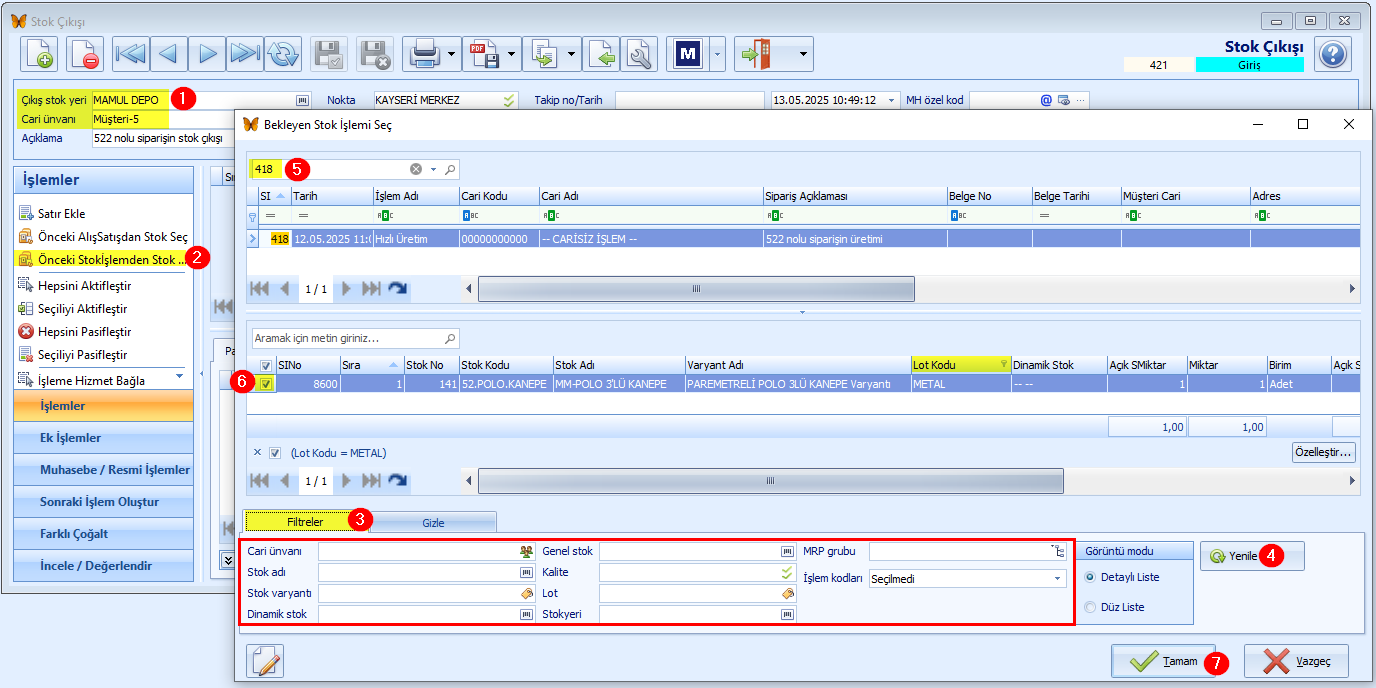The image size is (1376, 688).
Task: Open MRP grubu tree lookup icon
Action: tap(1059, 551)
